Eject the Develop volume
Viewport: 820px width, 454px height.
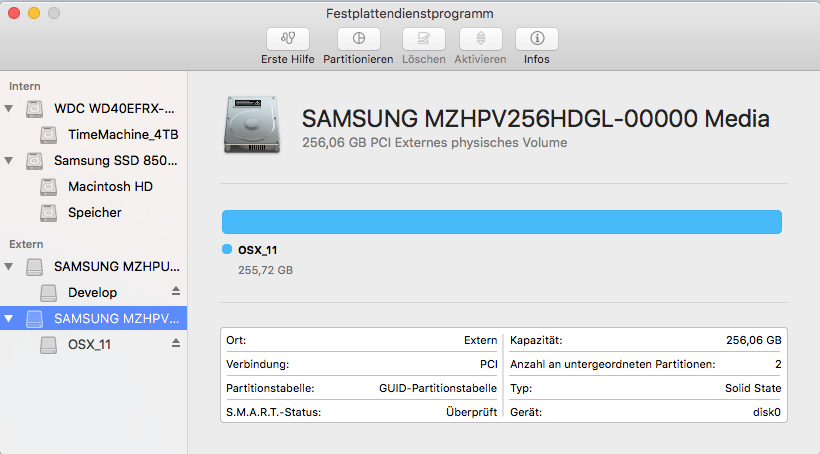click(176, 292)
